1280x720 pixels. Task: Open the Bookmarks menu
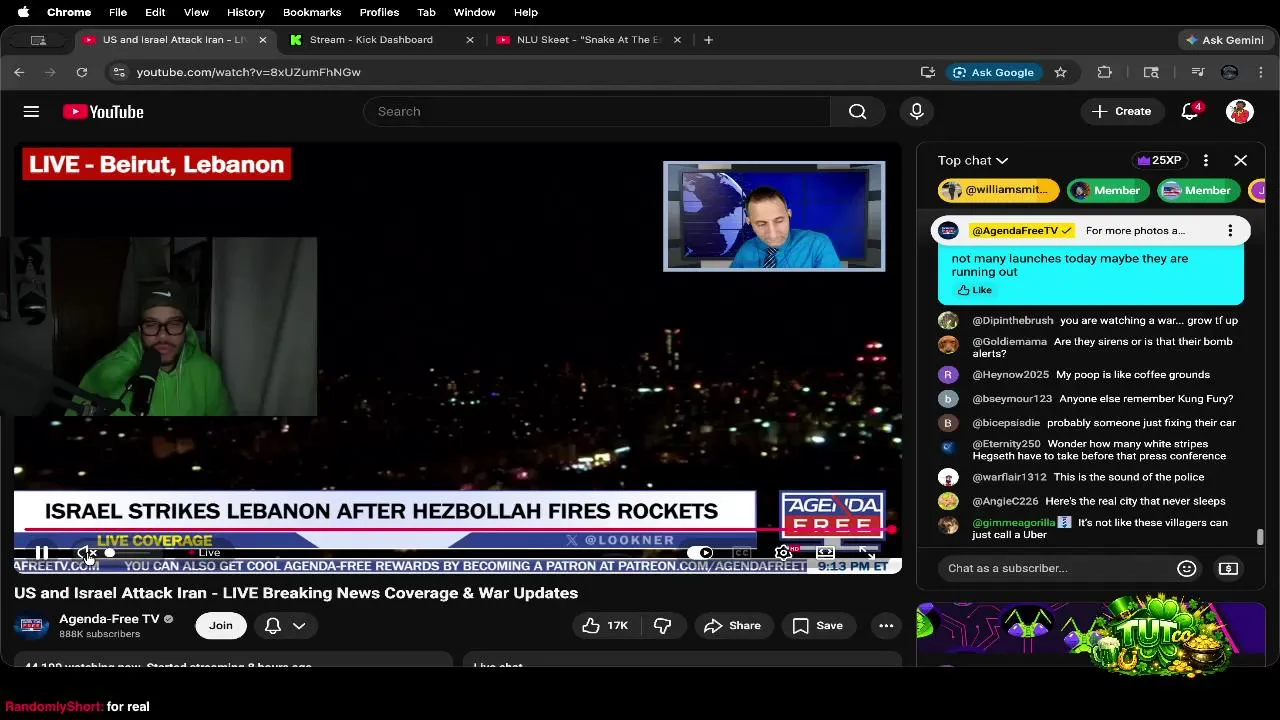coord(312,12)
